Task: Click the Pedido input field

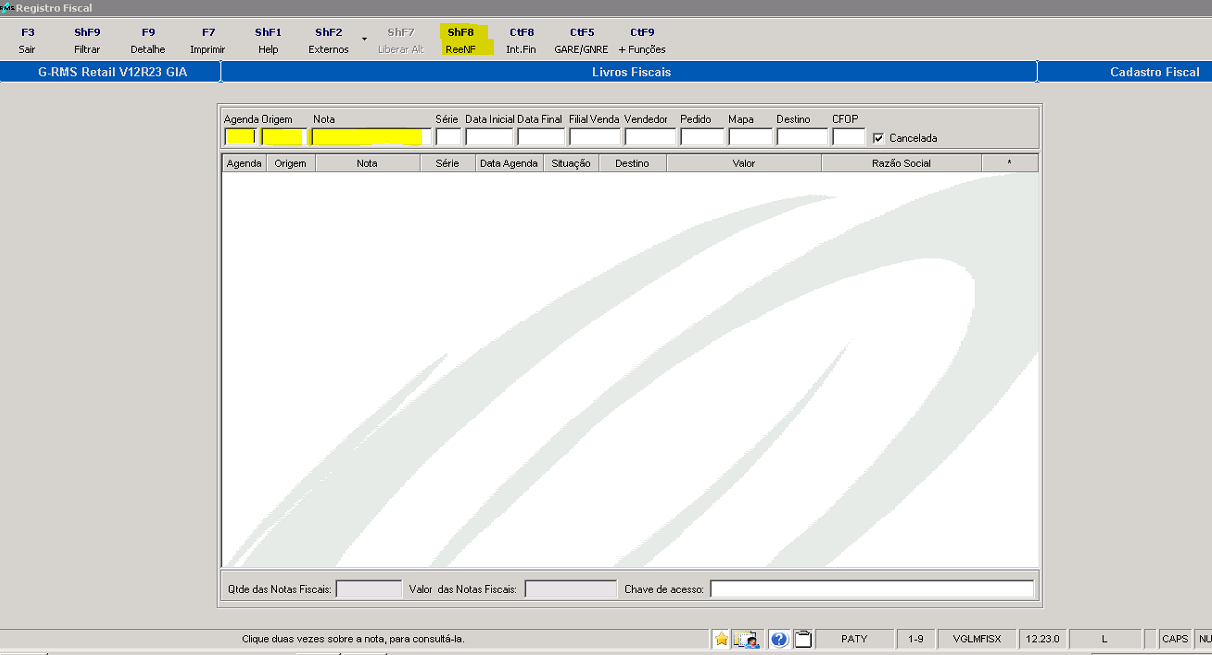Action: coord(702,137)
